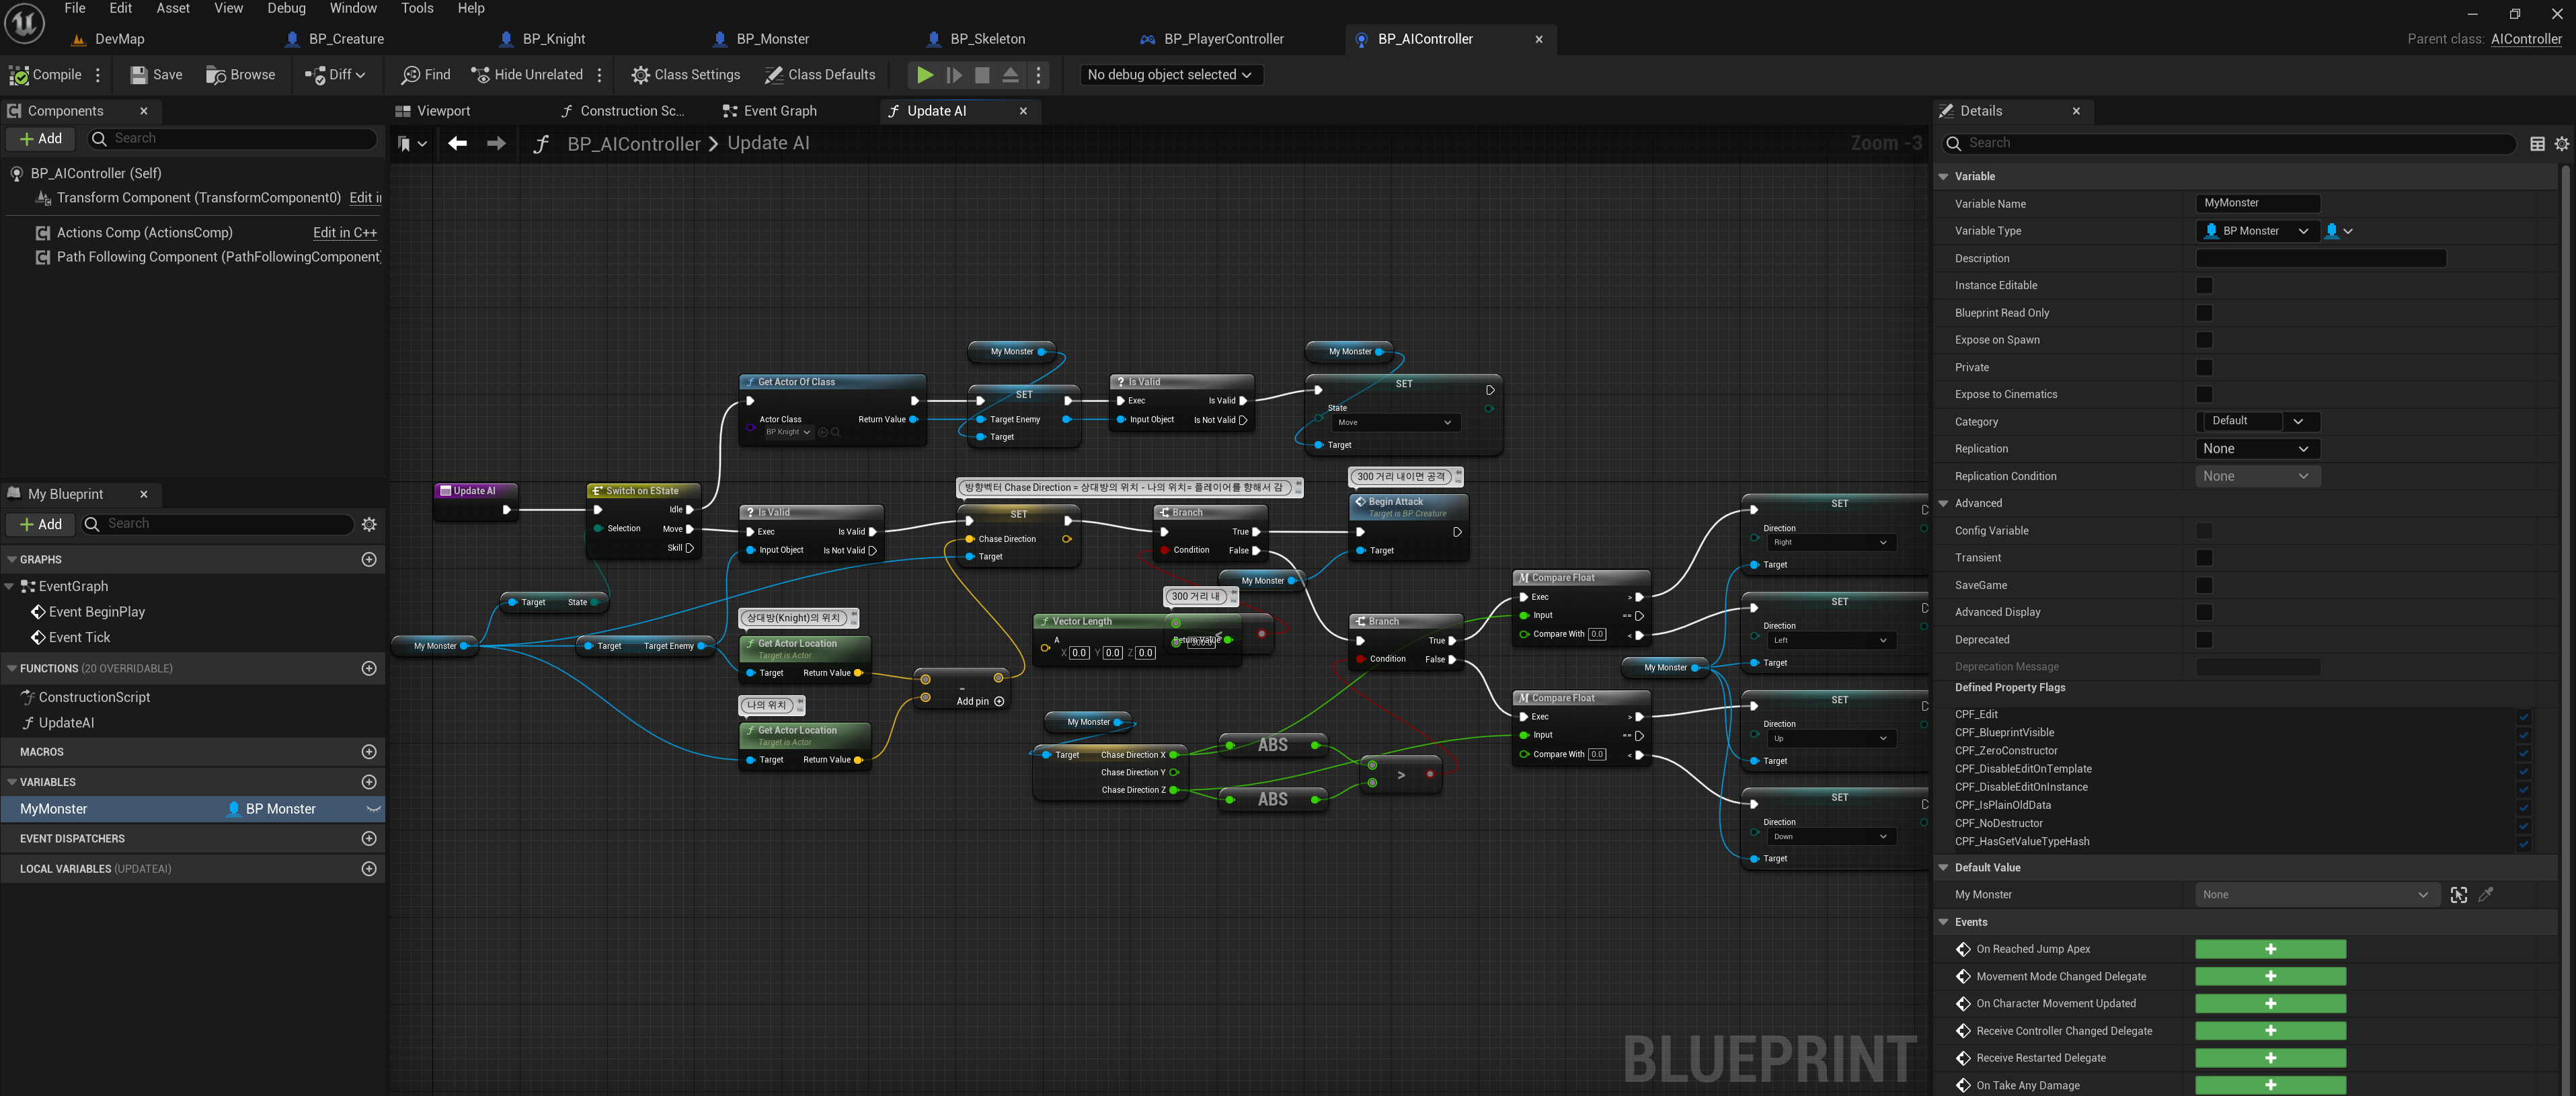
Task: Open the Debug menu
Action: coord(286,8)
